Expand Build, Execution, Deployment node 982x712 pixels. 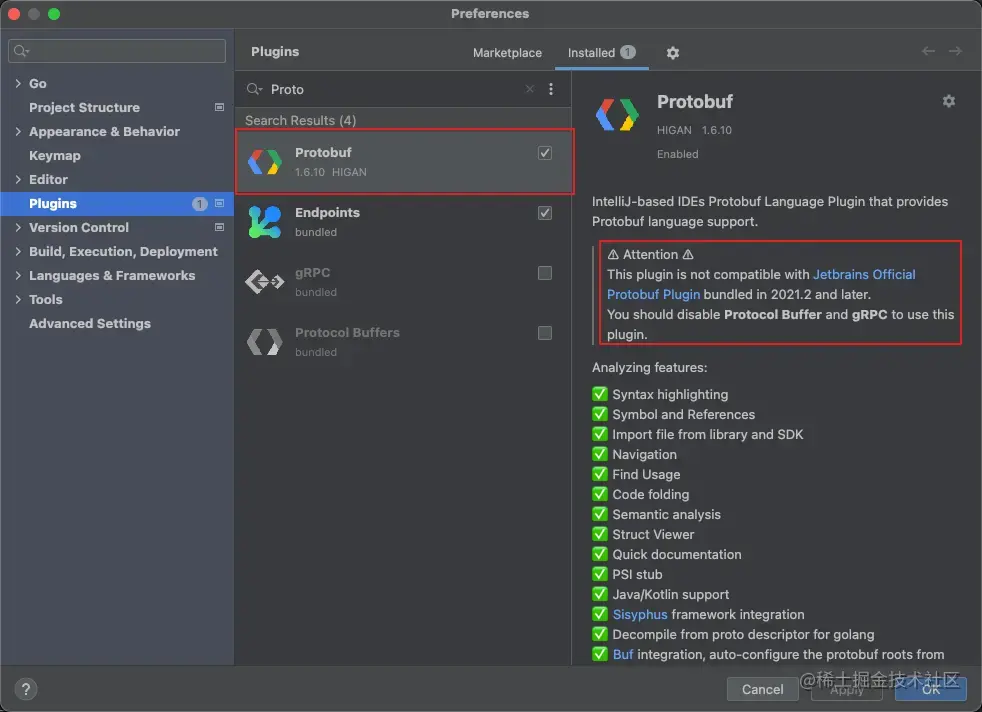(x=18, y=251)
